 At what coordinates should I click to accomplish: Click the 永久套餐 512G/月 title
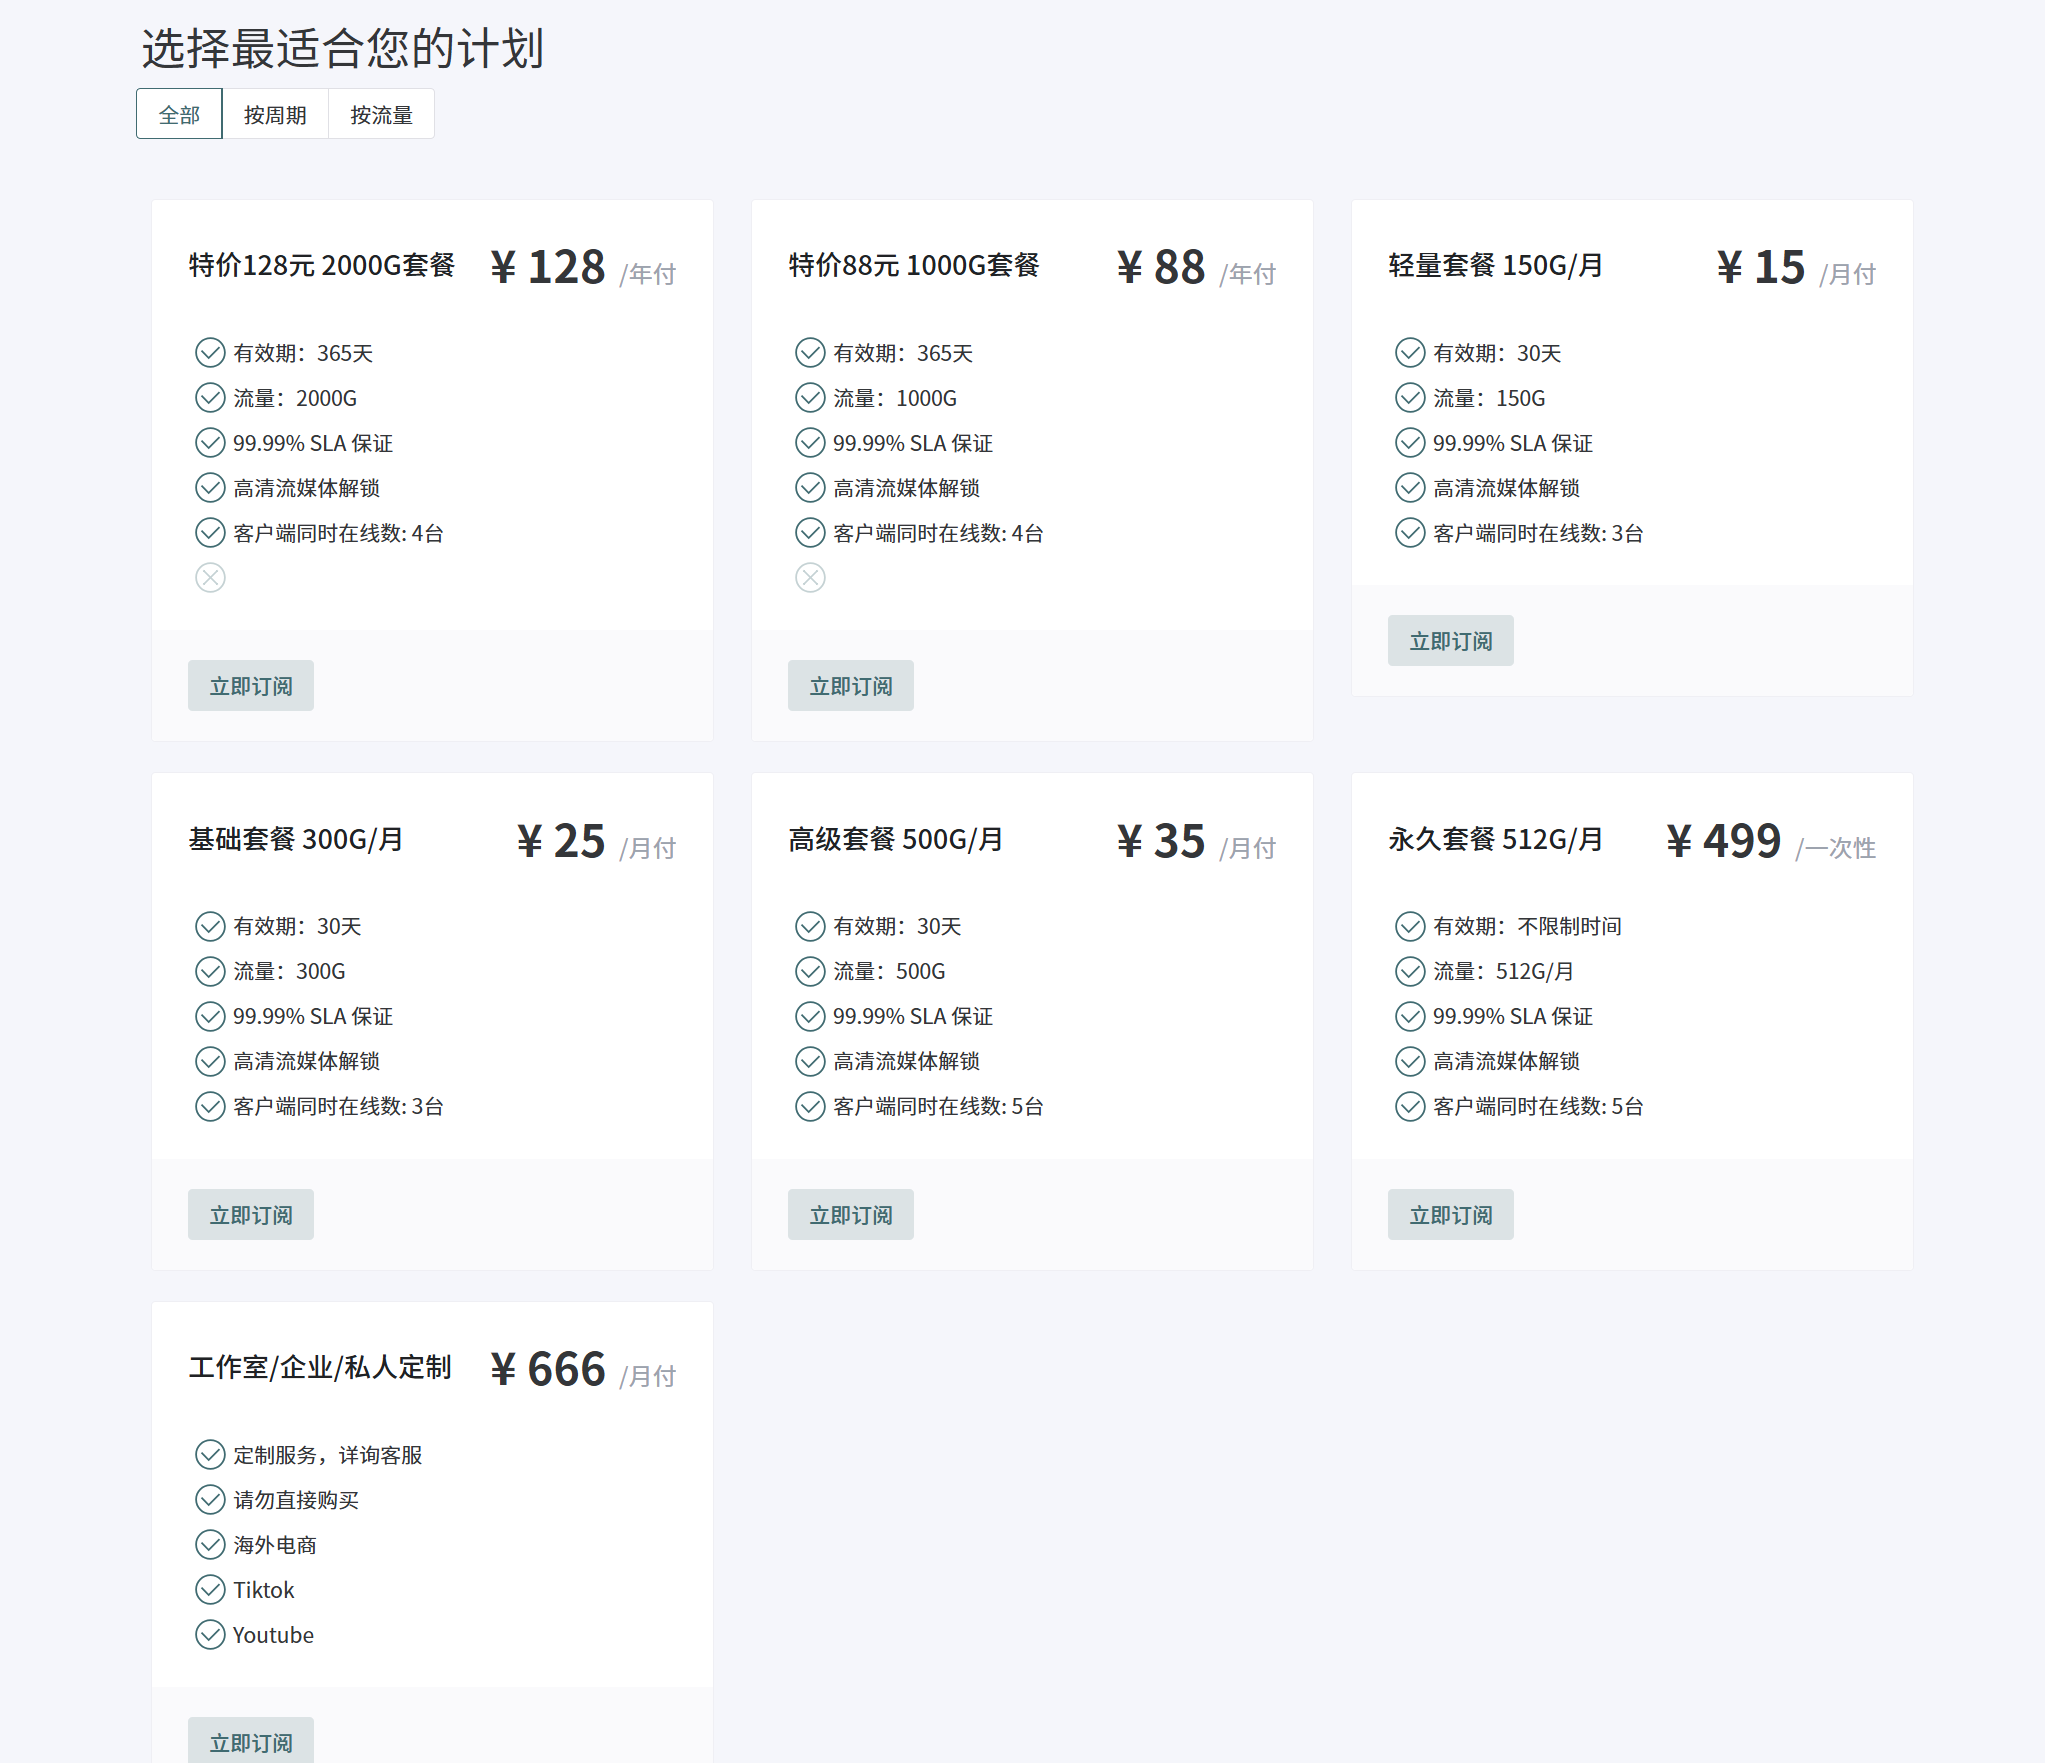click(1496, 839)
